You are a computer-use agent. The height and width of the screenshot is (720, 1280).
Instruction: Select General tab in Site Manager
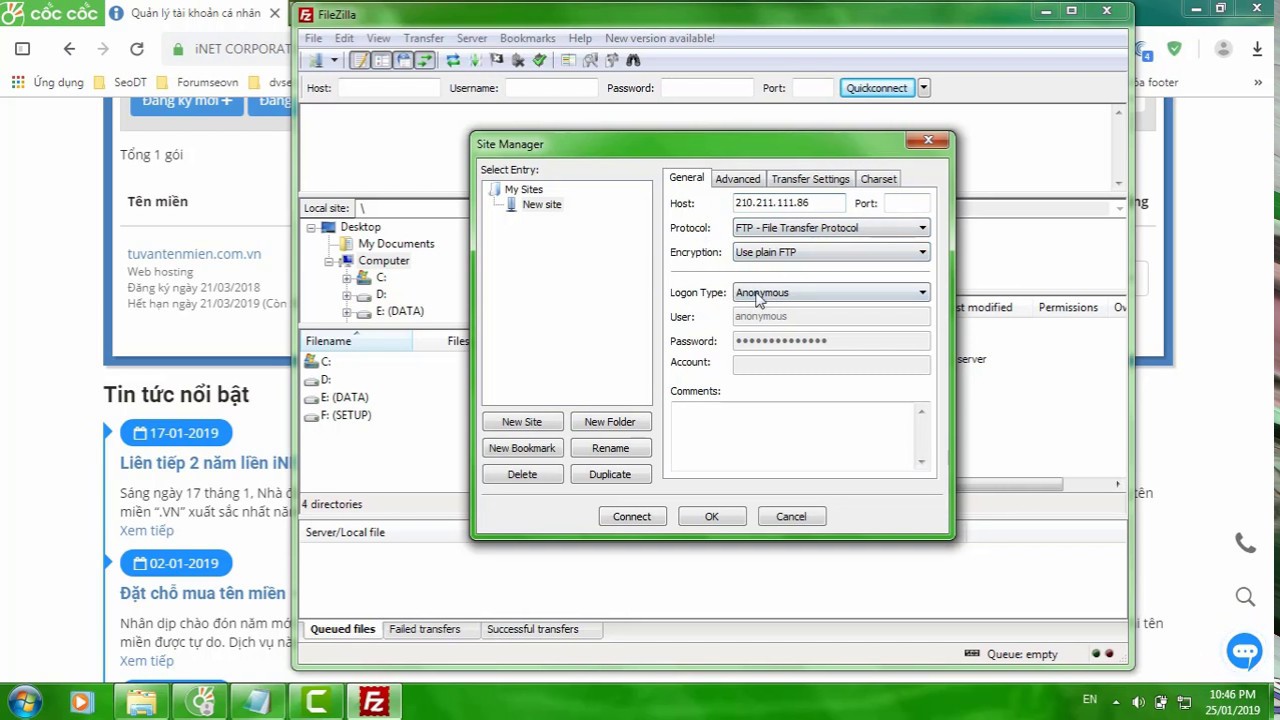686,178
